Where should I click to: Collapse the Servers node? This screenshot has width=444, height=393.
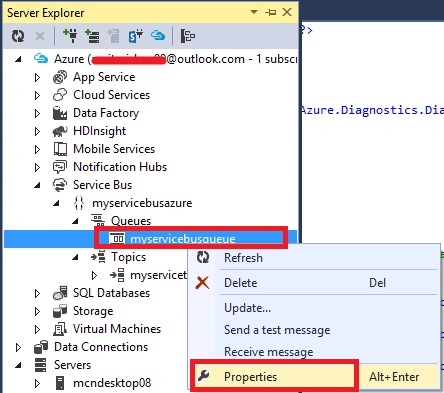pos(18,365)
